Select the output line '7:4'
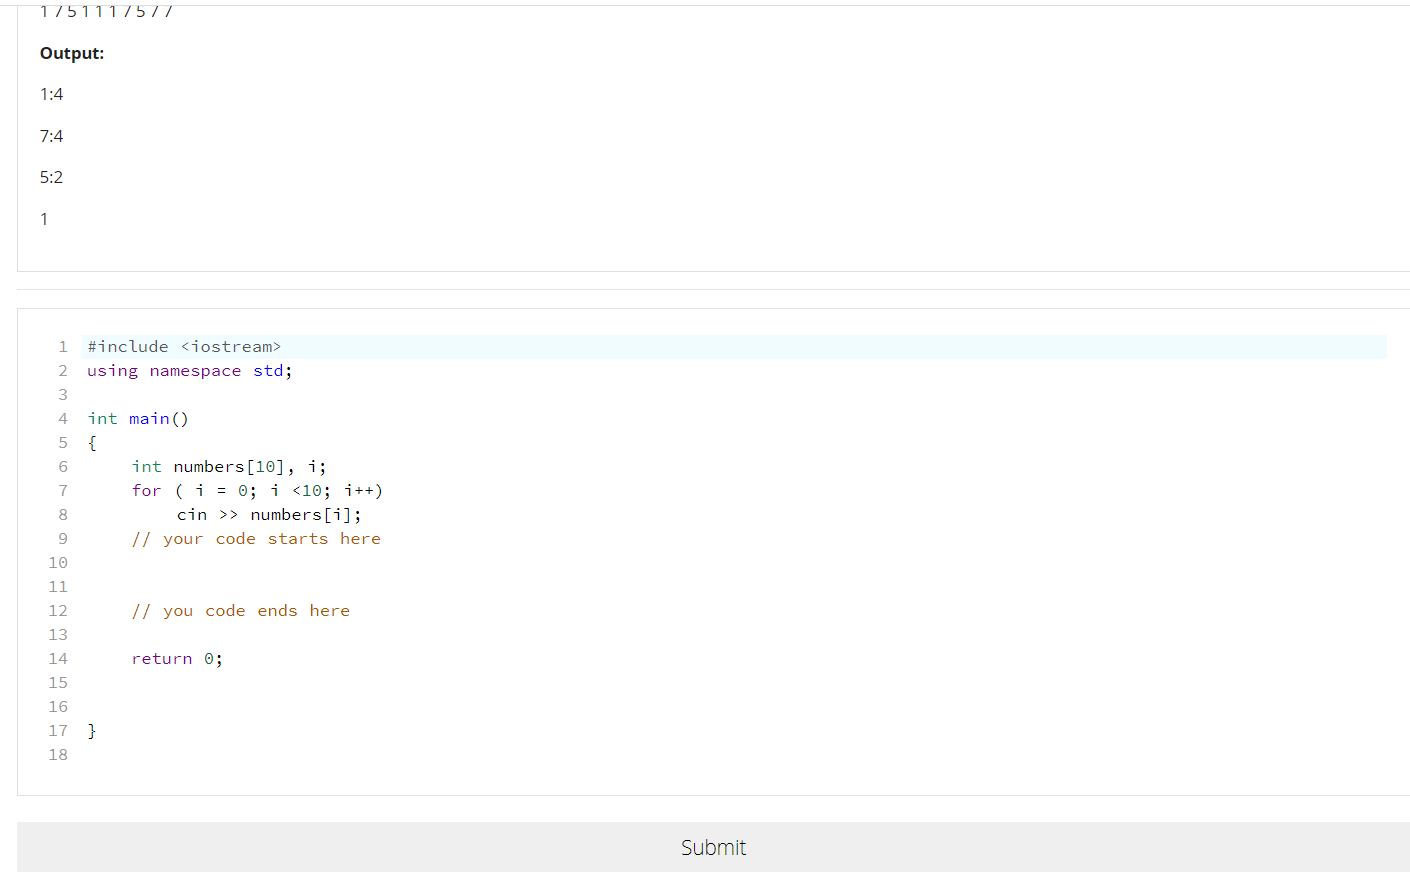 (x=51, y=135)
